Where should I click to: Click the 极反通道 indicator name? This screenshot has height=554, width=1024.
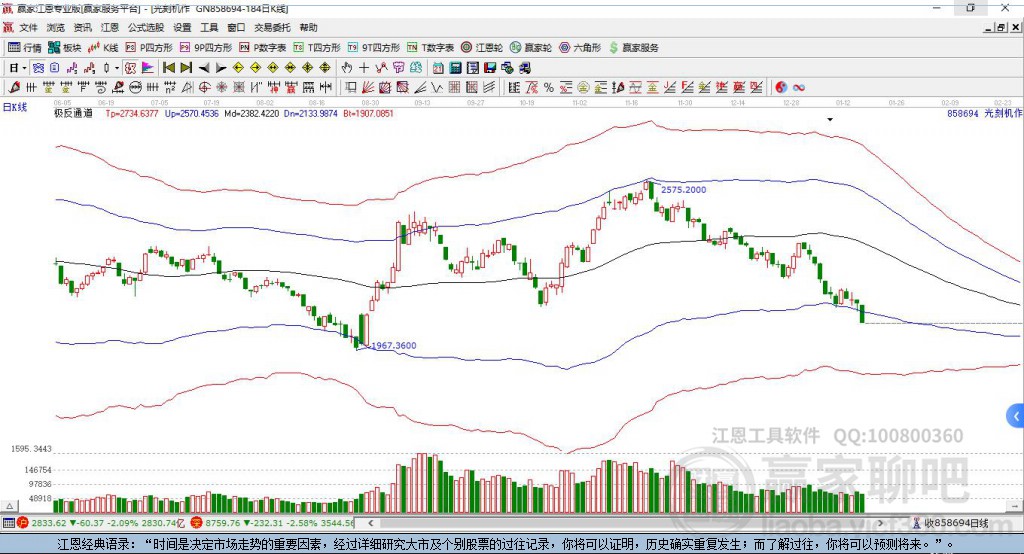(73, 114)
